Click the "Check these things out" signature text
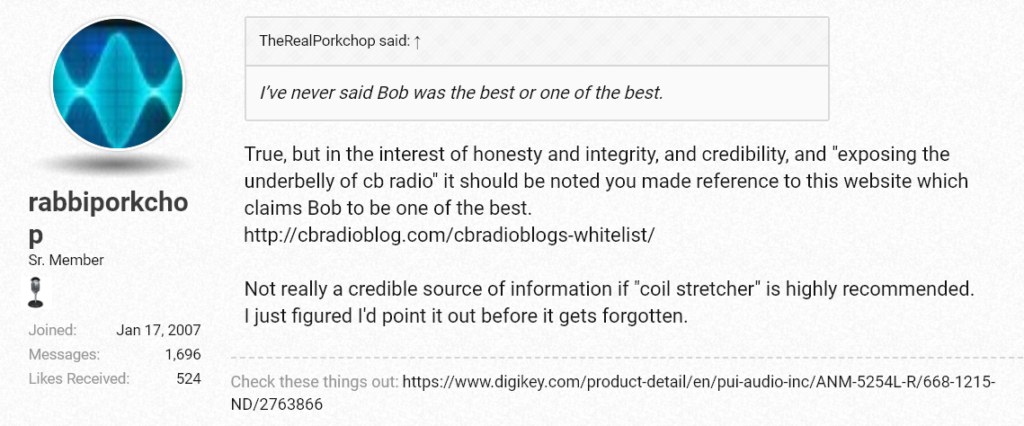 click(x=315, y=382)
